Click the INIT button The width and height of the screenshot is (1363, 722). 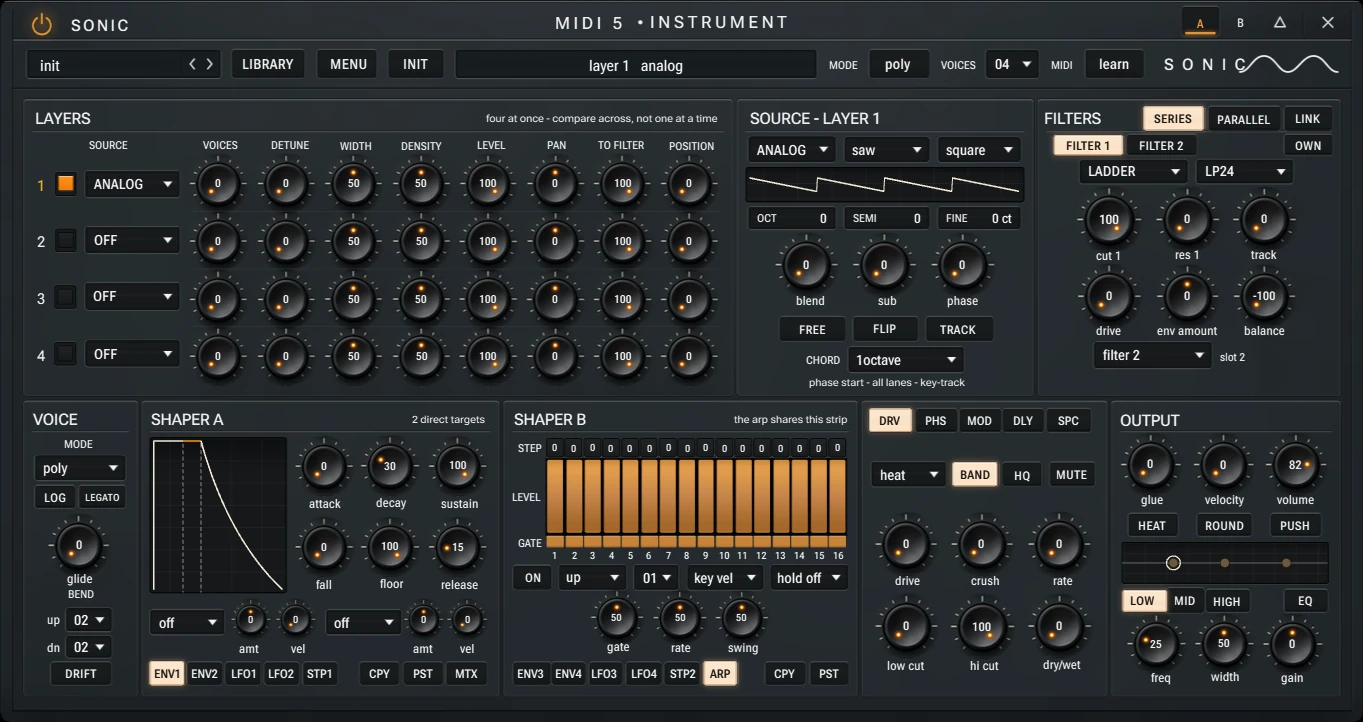(x=415, y=64)
